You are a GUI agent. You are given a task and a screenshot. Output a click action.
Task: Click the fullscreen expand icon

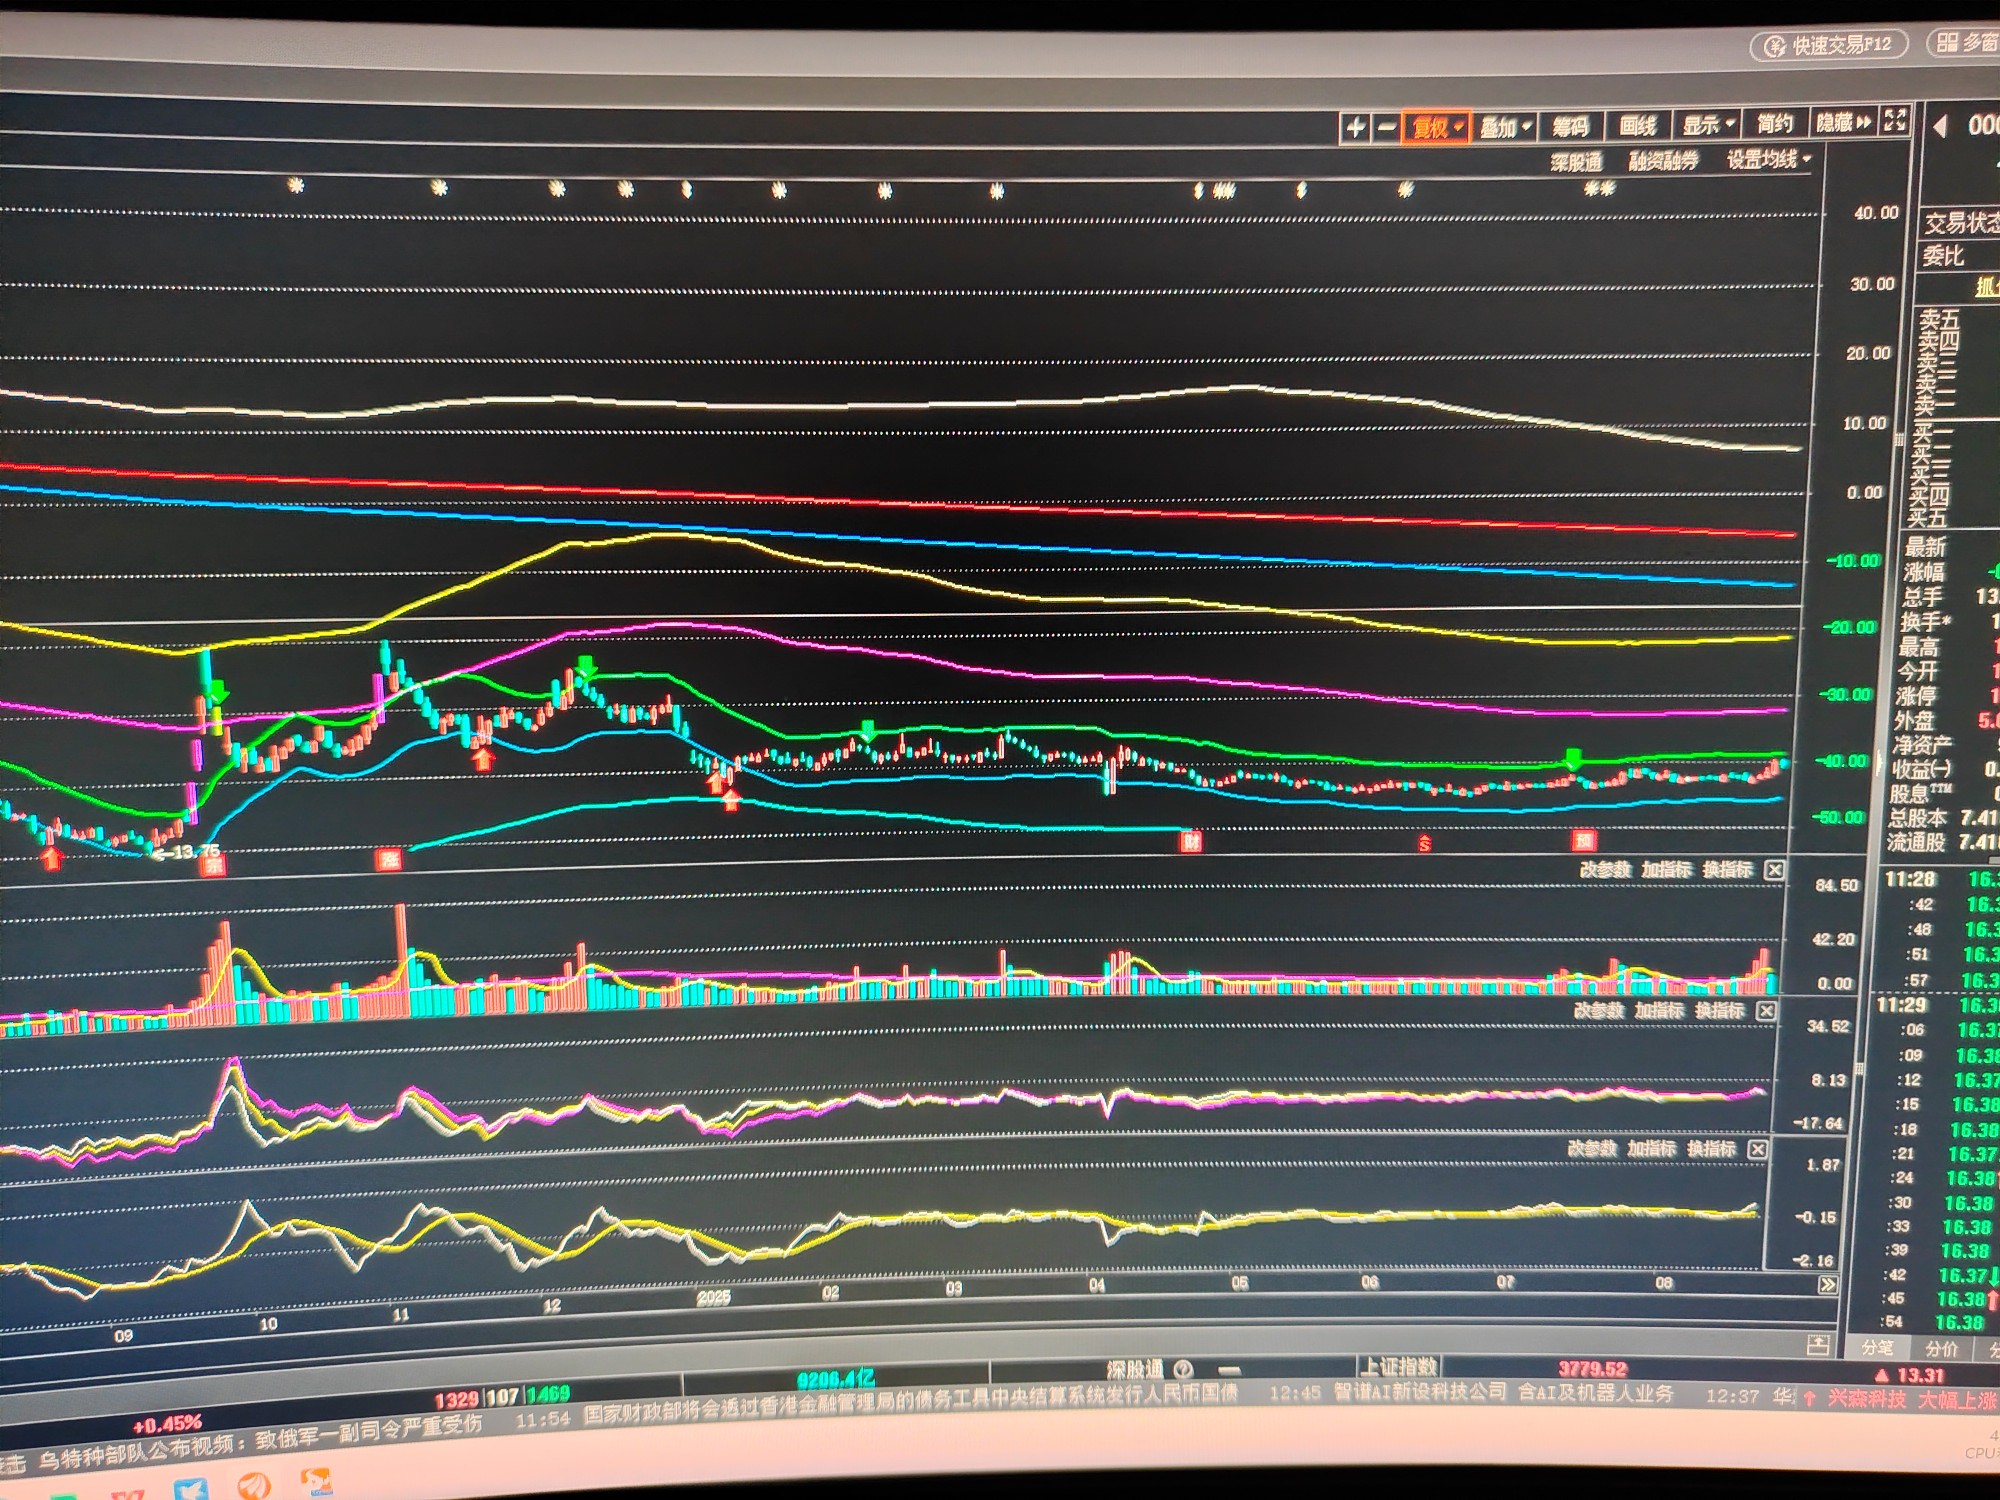tap(1895, 120)
